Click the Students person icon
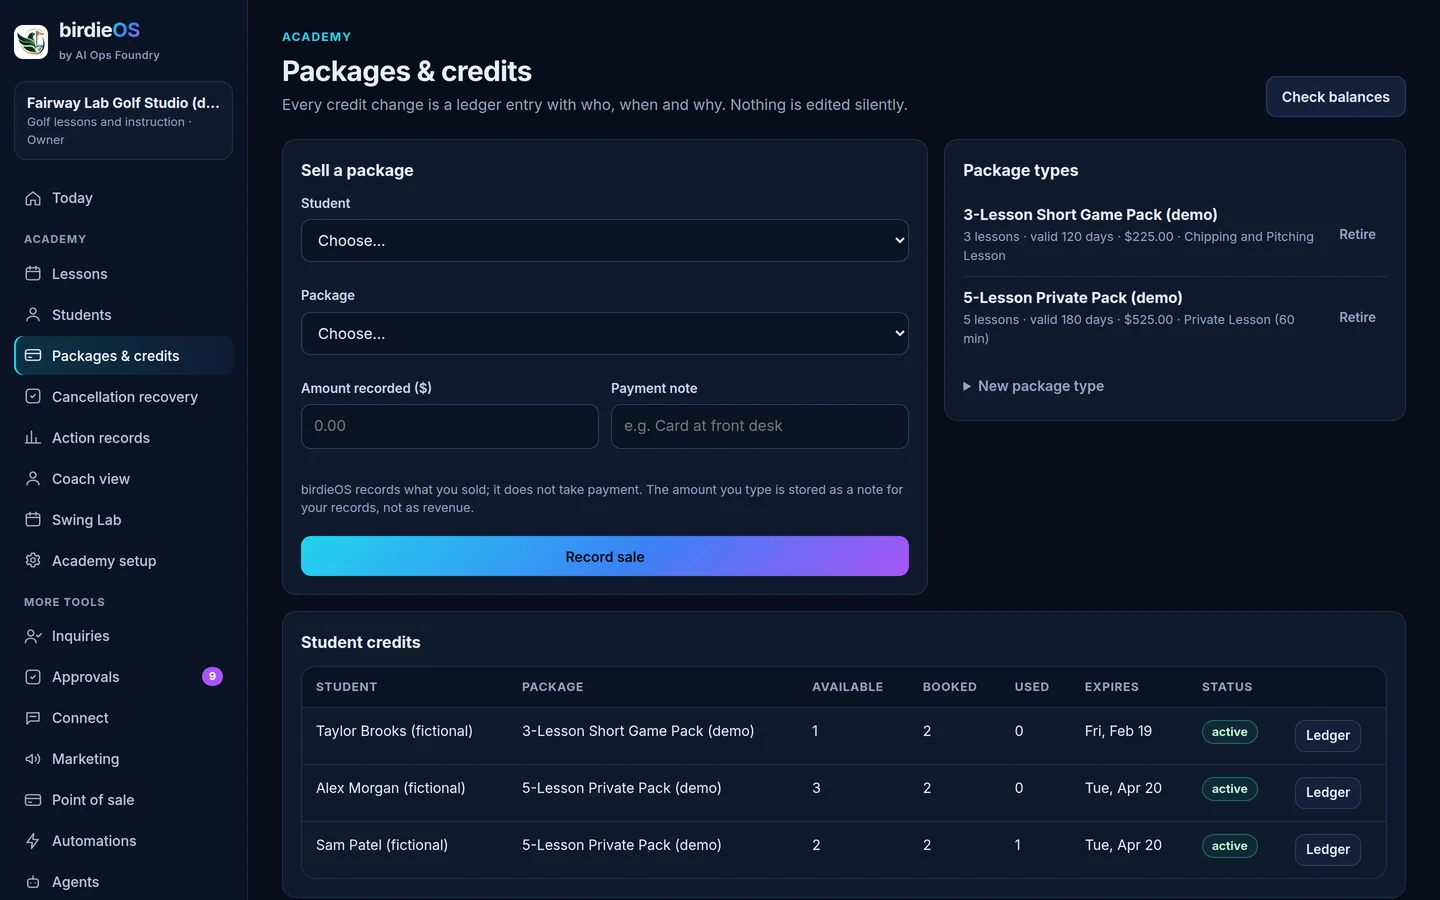This screenshot has width=1440, height=900. tap(33, 315)
